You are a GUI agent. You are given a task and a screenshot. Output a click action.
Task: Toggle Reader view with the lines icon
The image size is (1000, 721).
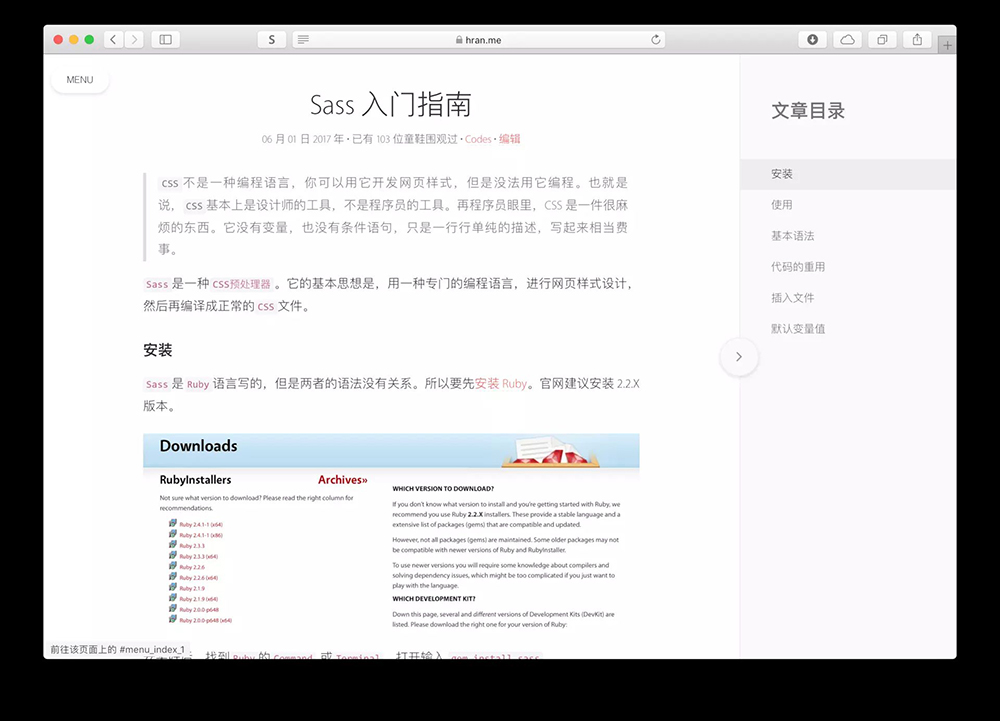302,39
